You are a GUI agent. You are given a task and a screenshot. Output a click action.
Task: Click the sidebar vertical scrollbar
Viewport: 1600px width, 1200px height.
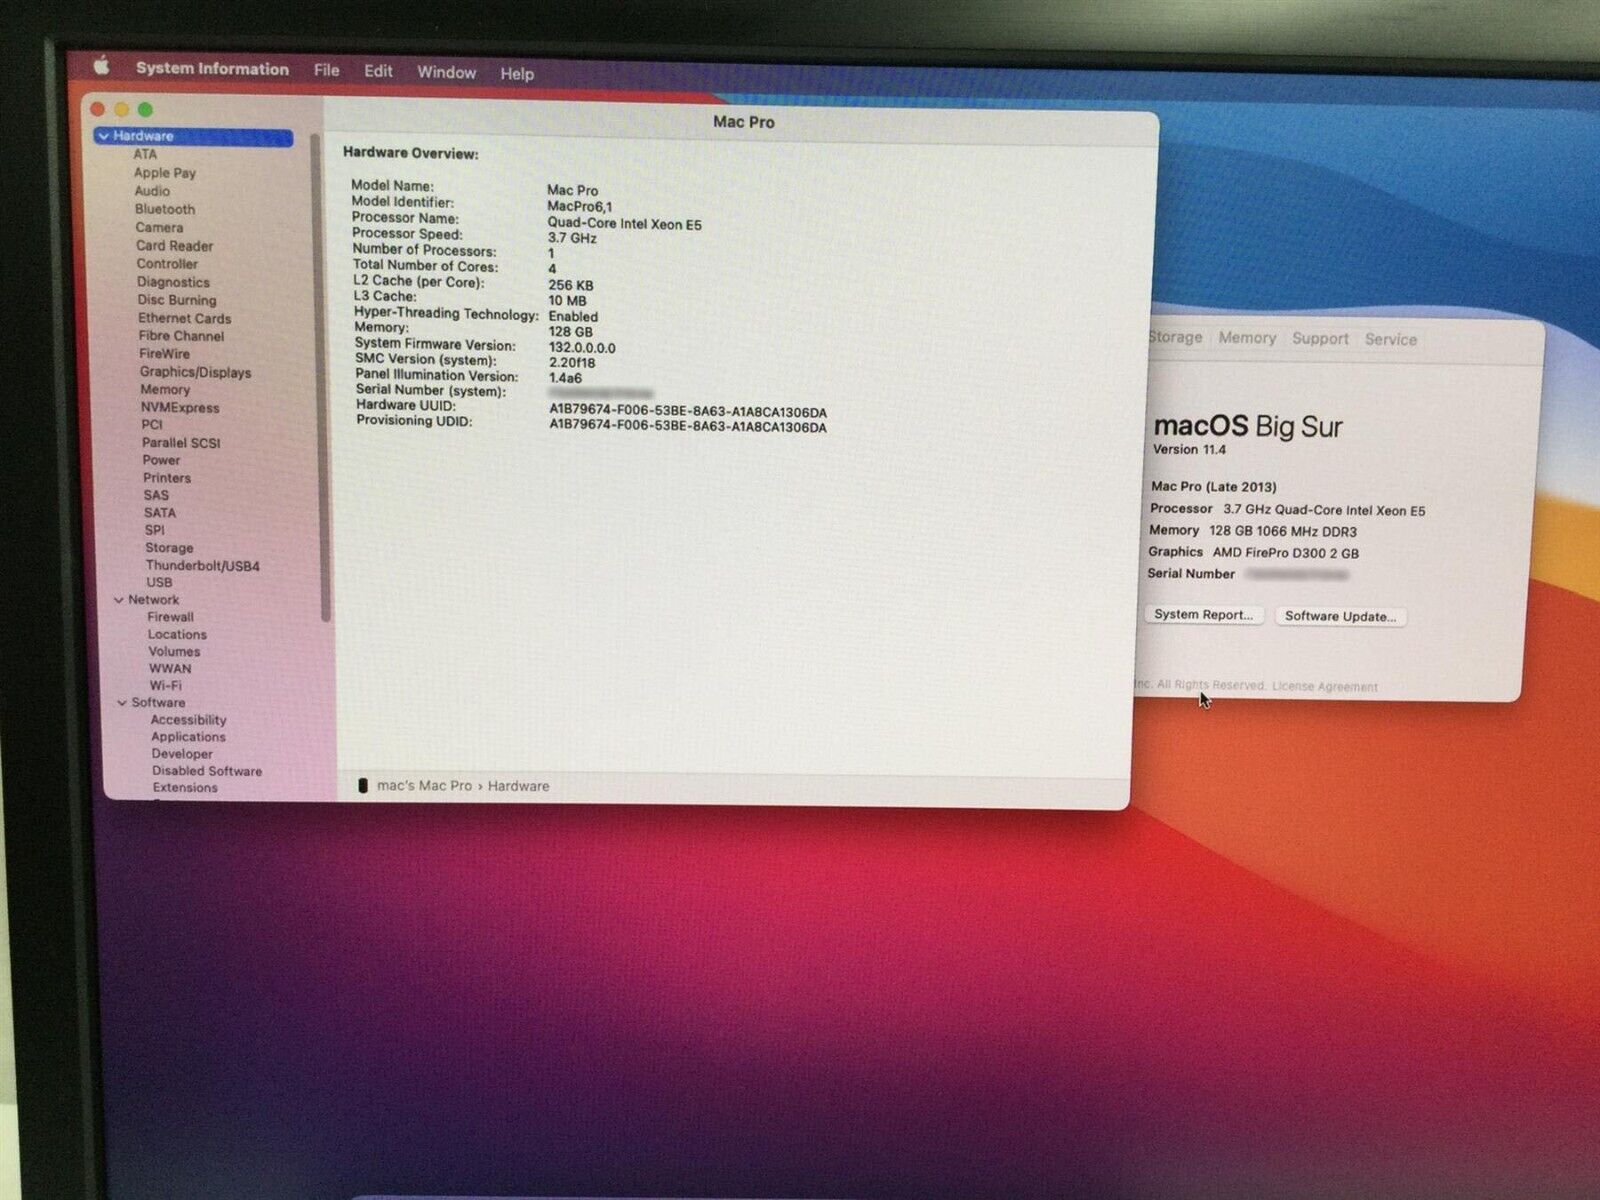tap(320, 378)
